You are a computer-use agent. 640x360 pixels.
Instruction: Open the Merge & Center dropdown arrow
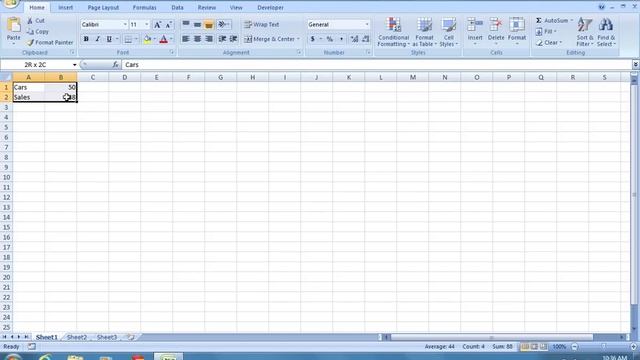(298, 39)
